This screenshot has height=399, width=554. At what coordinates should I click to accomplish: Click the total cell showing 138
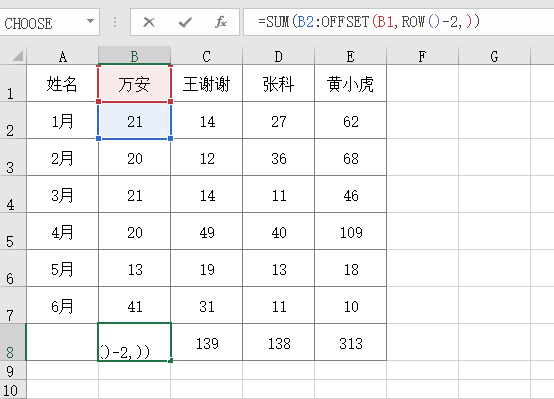(279, 342)
